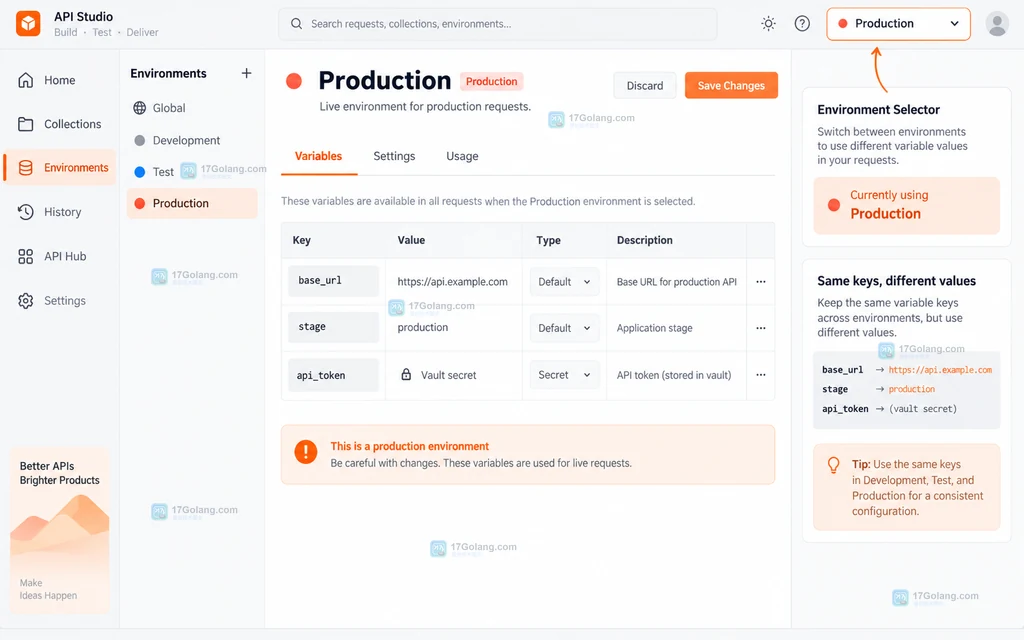This screenshot has width=1024, height=640.
Task: Open more options for base_url row
Action: click(761, 281)
